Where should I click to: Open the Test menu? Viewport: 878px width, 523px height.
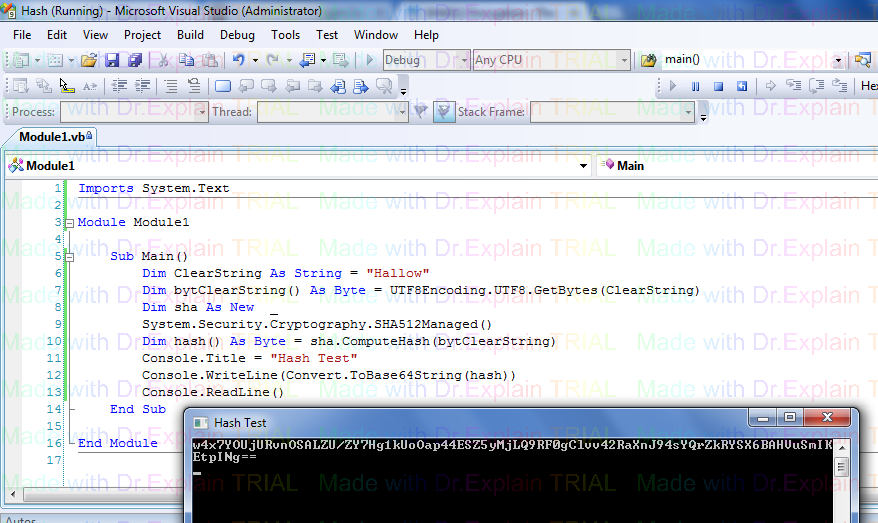coord(327,35)
